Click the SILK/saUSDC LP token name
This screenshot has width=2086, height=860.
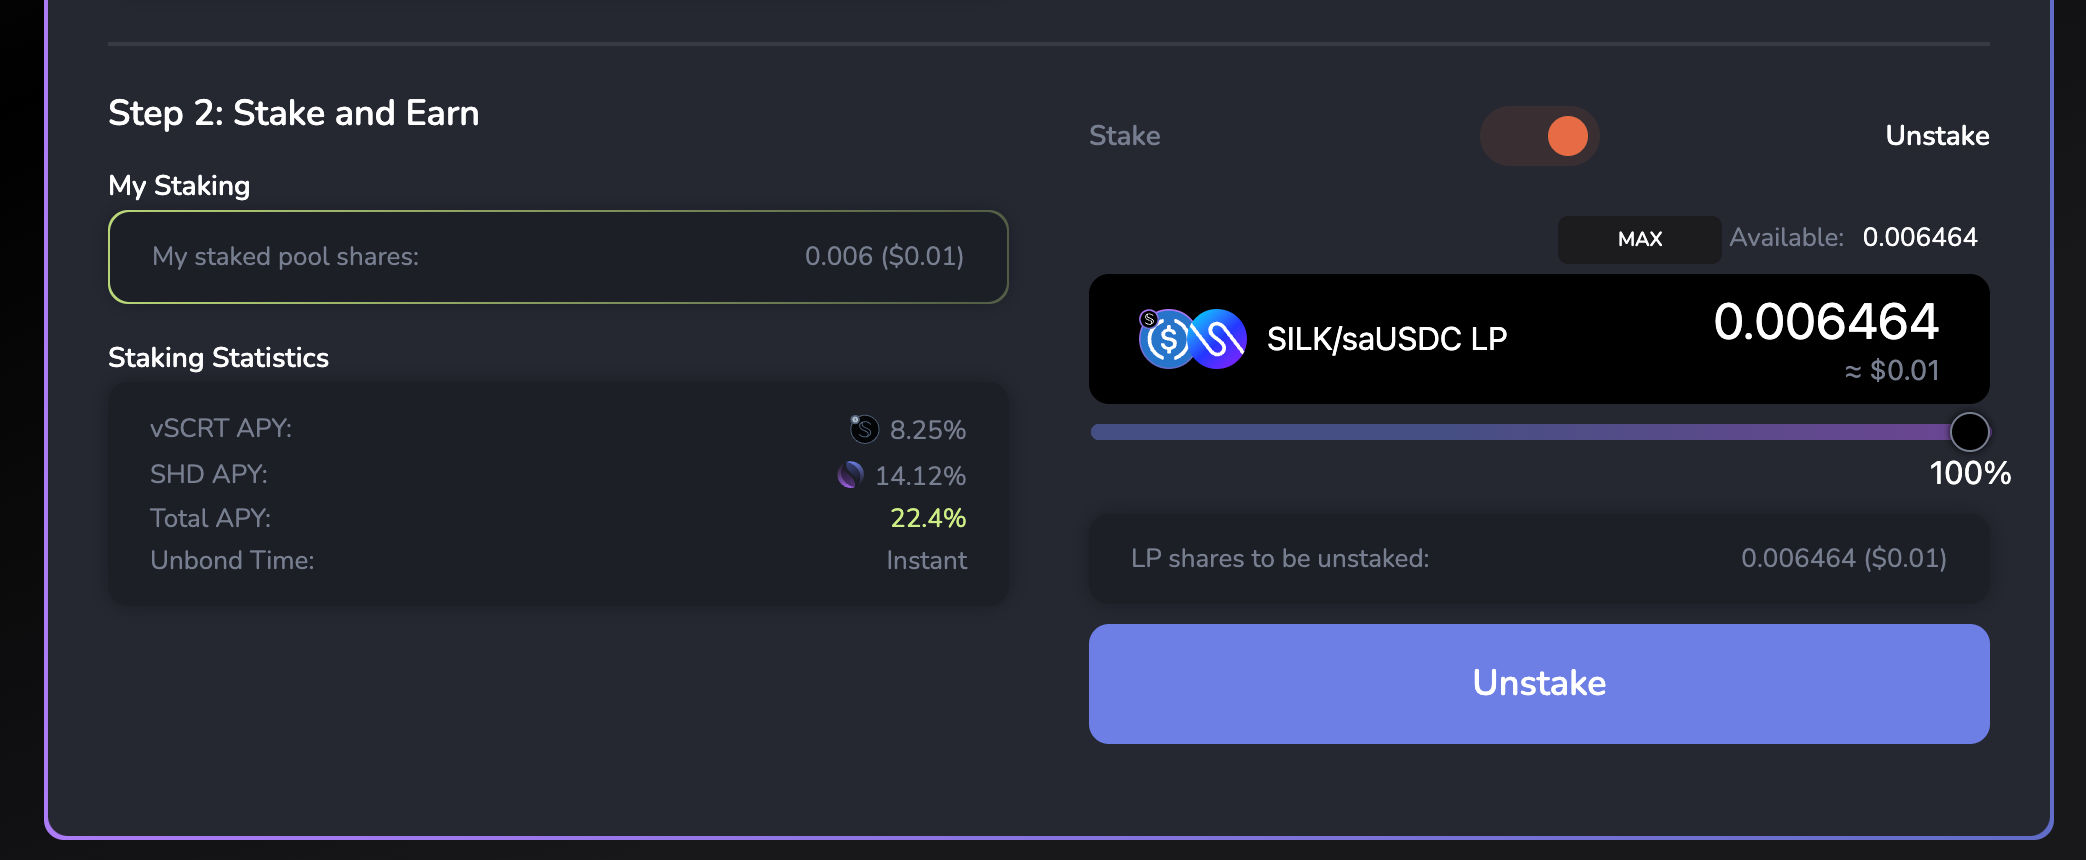[x=1386, y=340]
